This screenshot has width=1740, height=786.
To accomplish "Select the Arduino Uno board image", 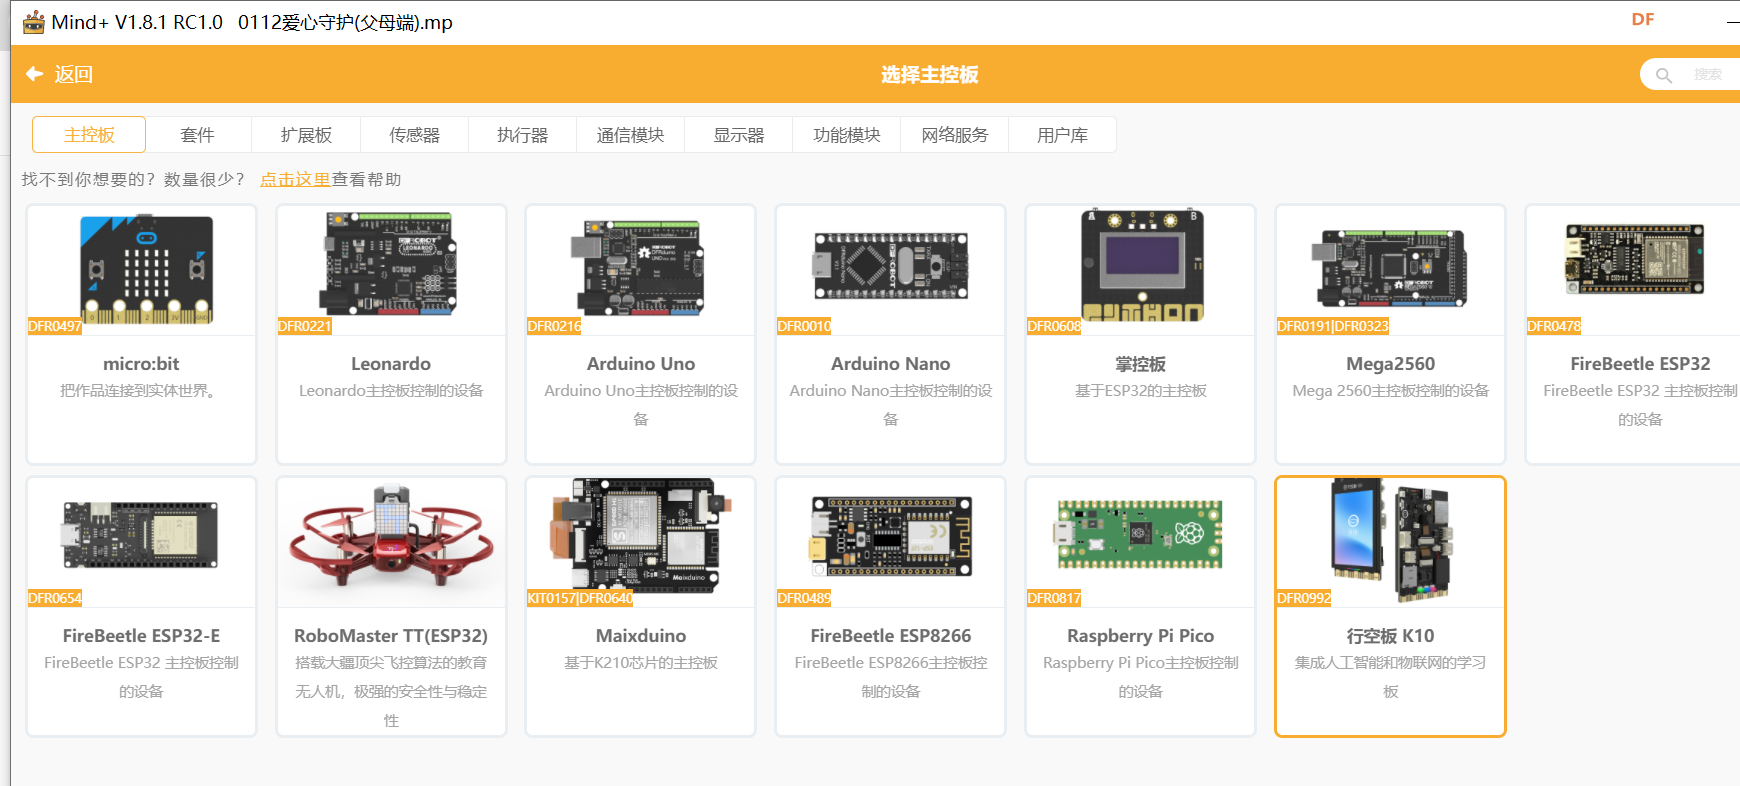I will [637, 268].
